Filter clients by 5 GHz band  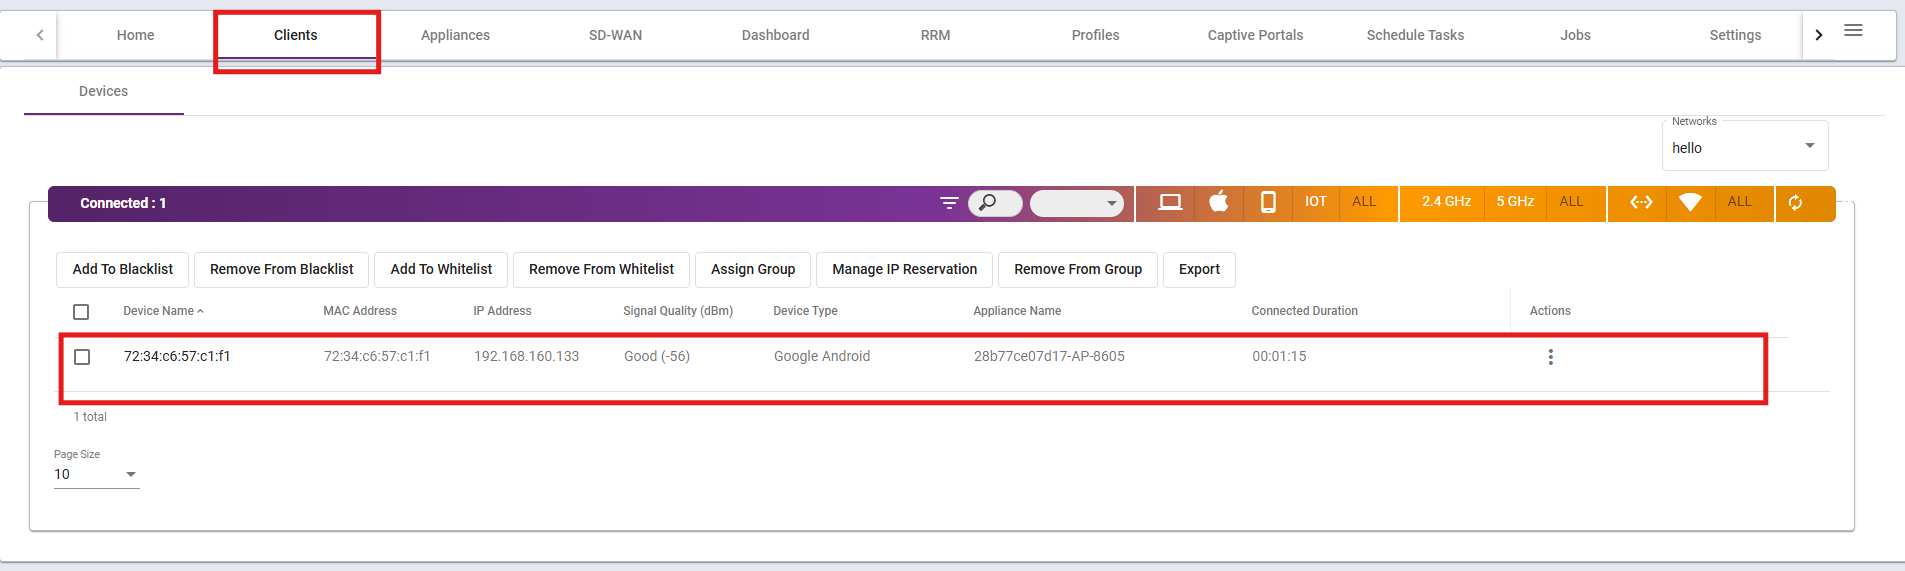(1515, 202)
